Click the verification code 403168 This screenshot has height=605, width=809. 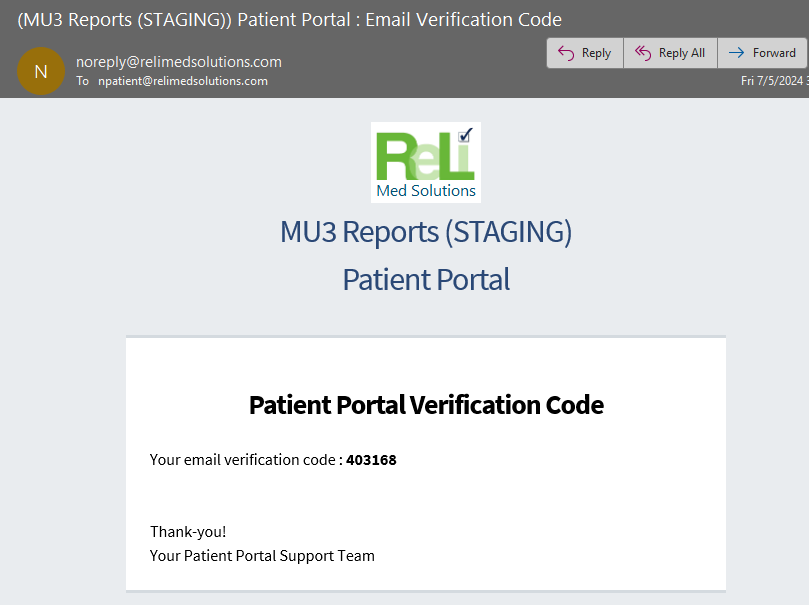coord(371,460)
